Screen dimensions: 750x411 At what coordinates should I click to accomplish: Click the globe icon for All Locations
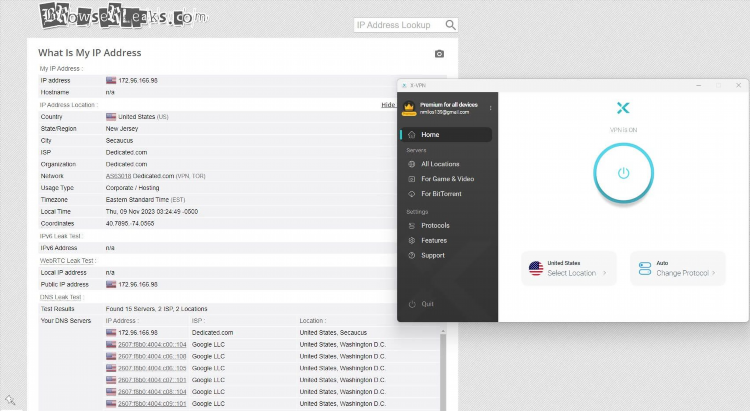pyautogui.click(x=411, y=164)
